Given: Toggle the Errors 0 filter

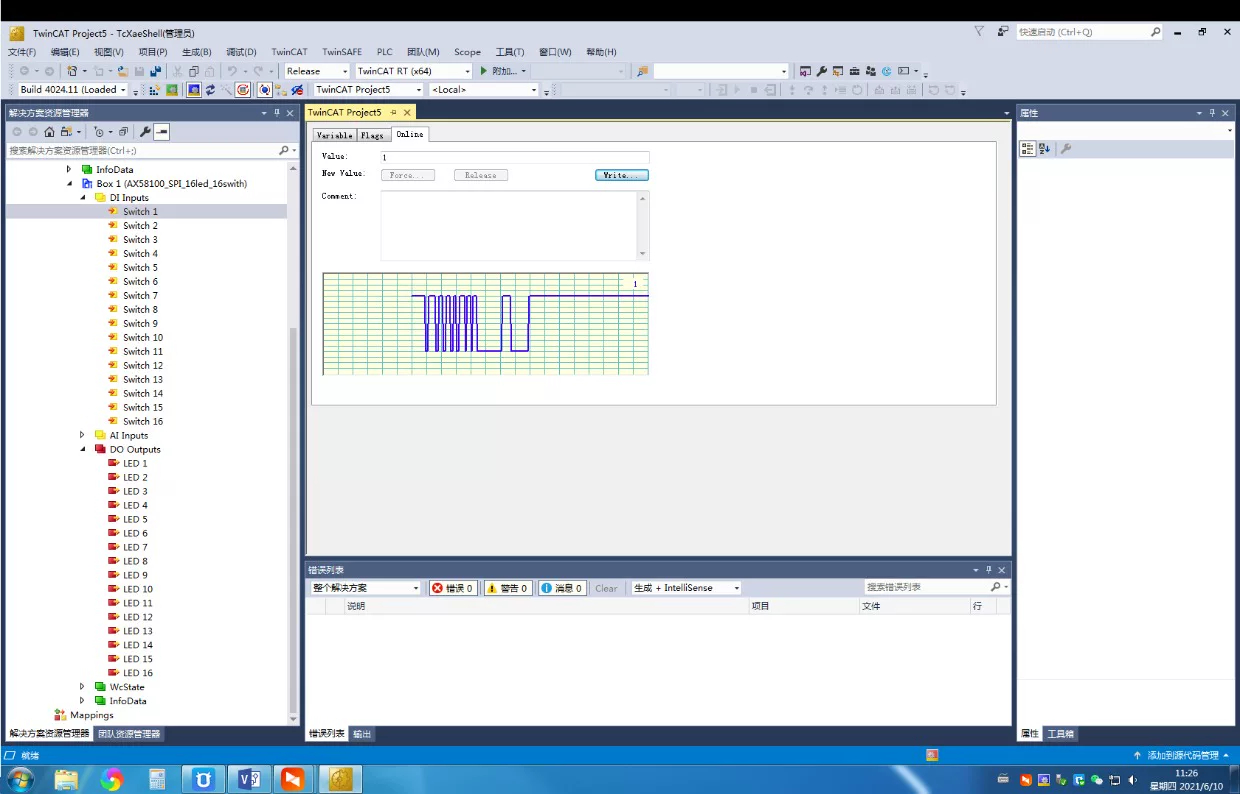Looking at the screenshot, I should click(453, 588).
